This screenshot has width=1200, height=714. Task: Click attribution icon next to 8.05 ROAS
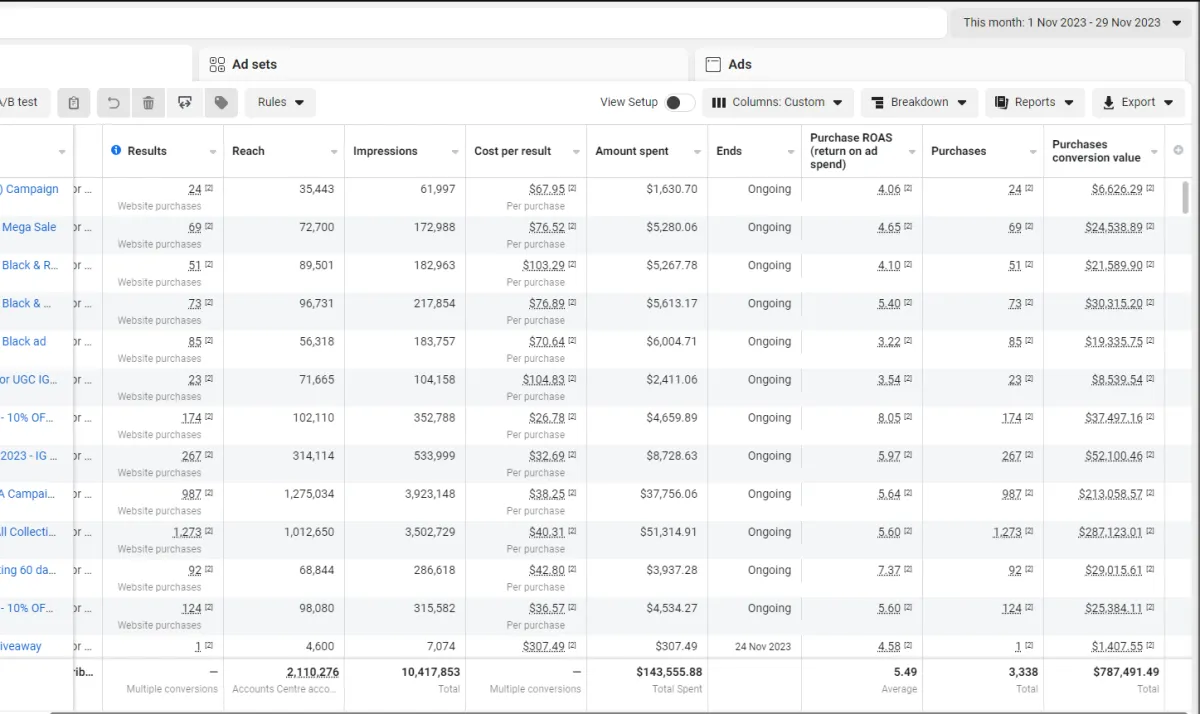click(908, 417)
